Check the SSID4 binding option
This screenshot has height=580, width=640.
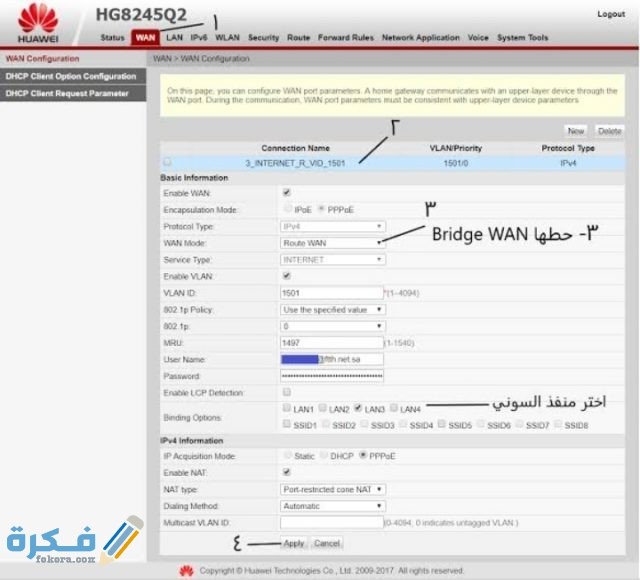[403, 424]
